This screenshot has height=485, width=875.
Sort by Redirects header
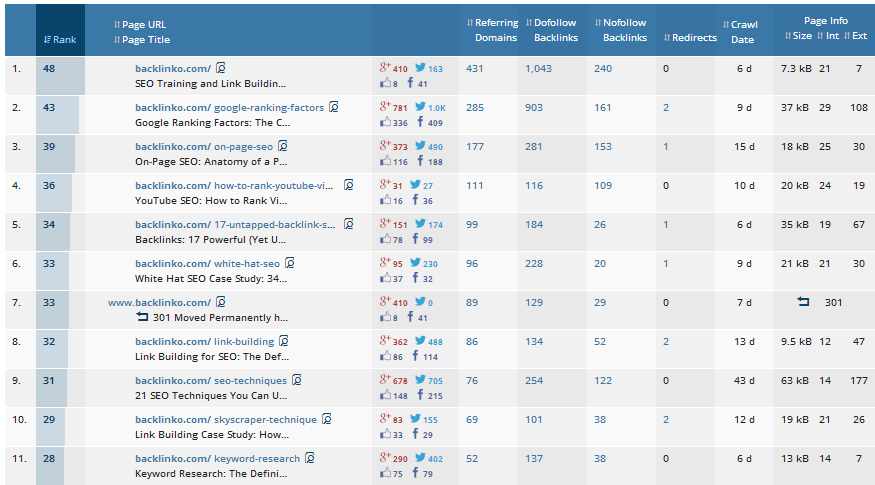(690, 37)
